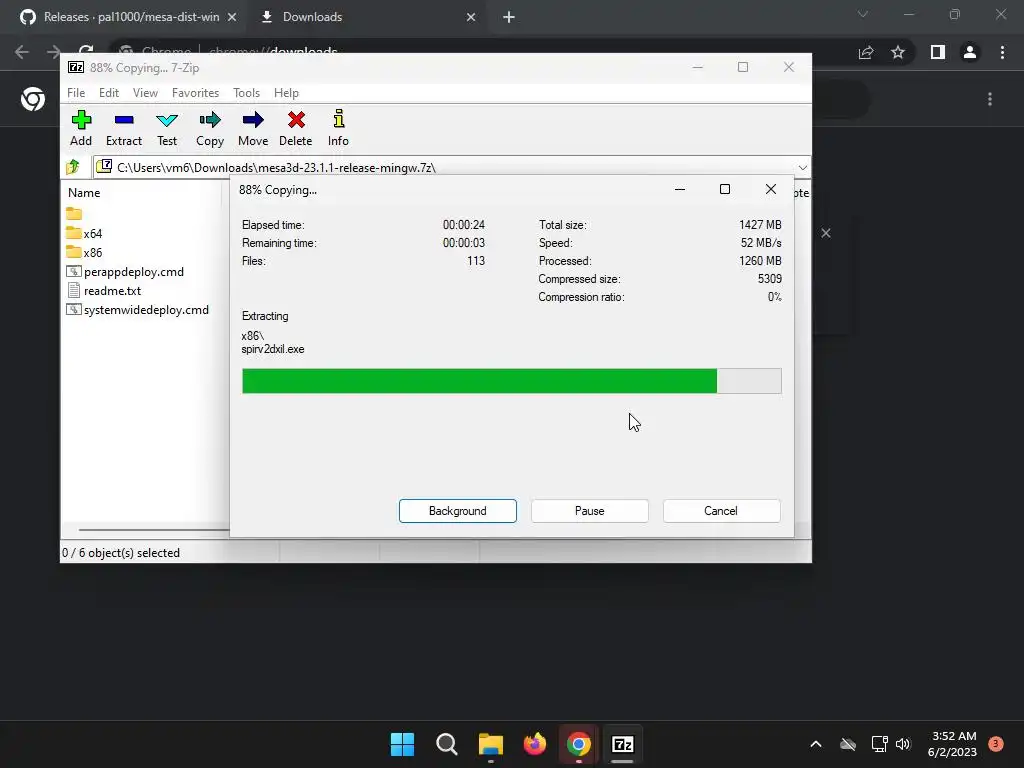Open the Edit menu
The image size is (1024, 768).
[108, 93]
